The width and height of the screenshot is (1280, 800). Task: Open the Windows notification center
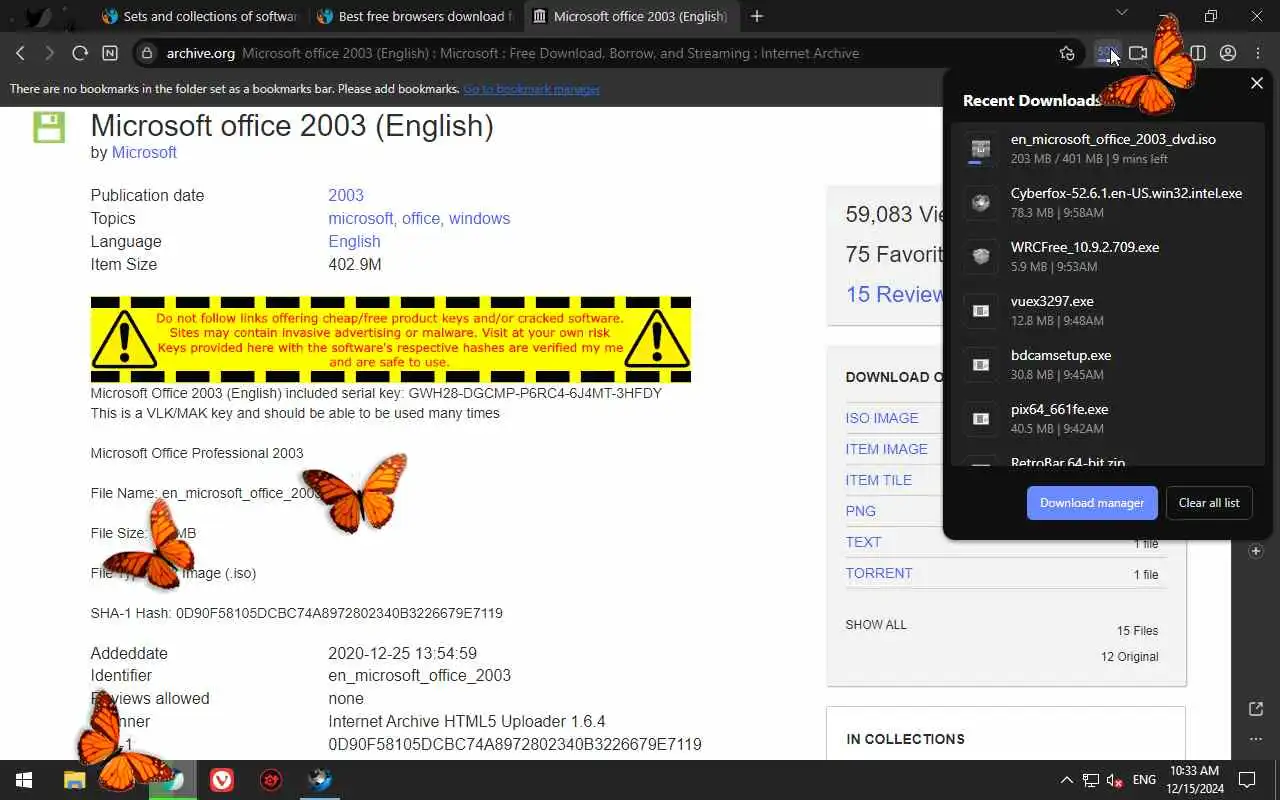tap(1247, 780)
